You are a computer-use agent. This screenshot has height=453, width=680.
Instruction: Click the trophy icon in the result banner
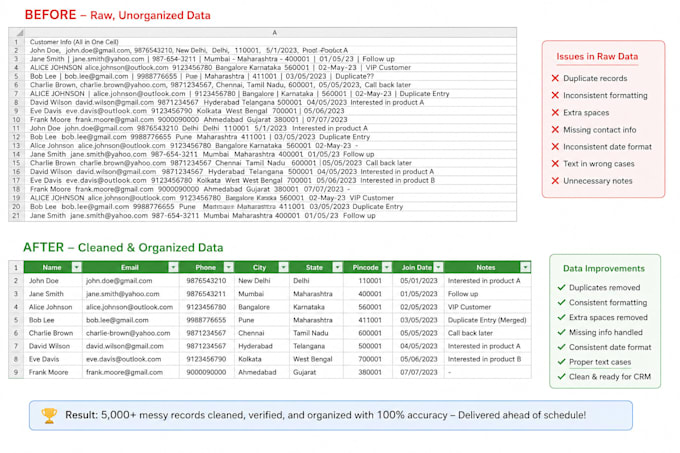click(x=49, y=415)
